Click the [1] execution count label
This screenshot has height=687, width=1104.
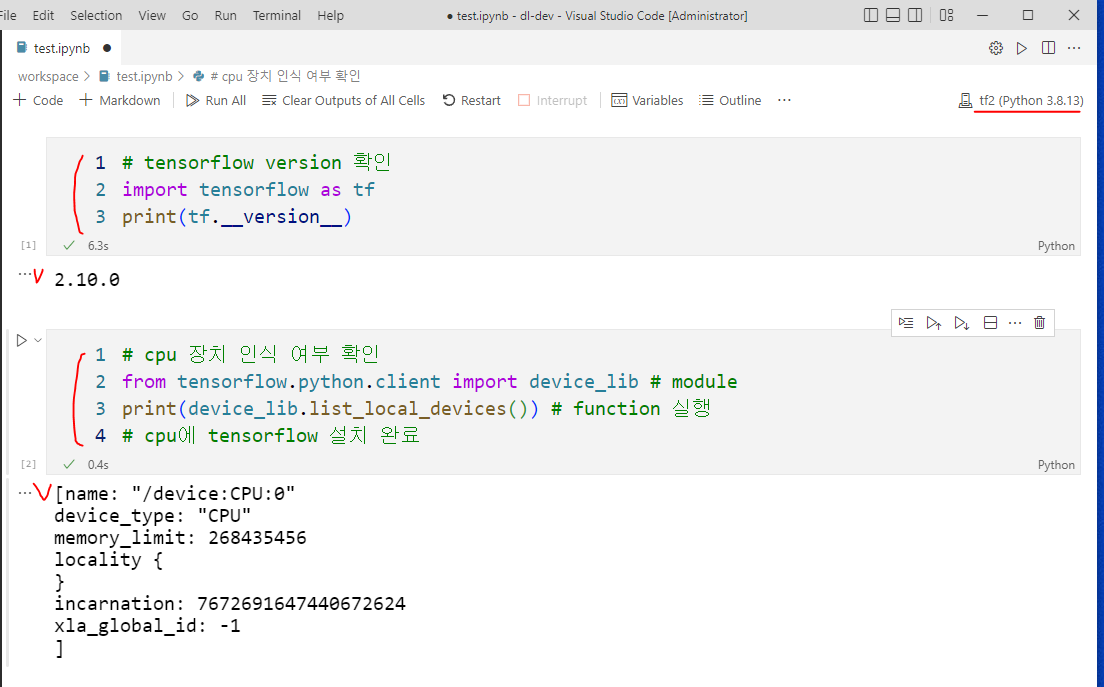[x=28, y=245]
